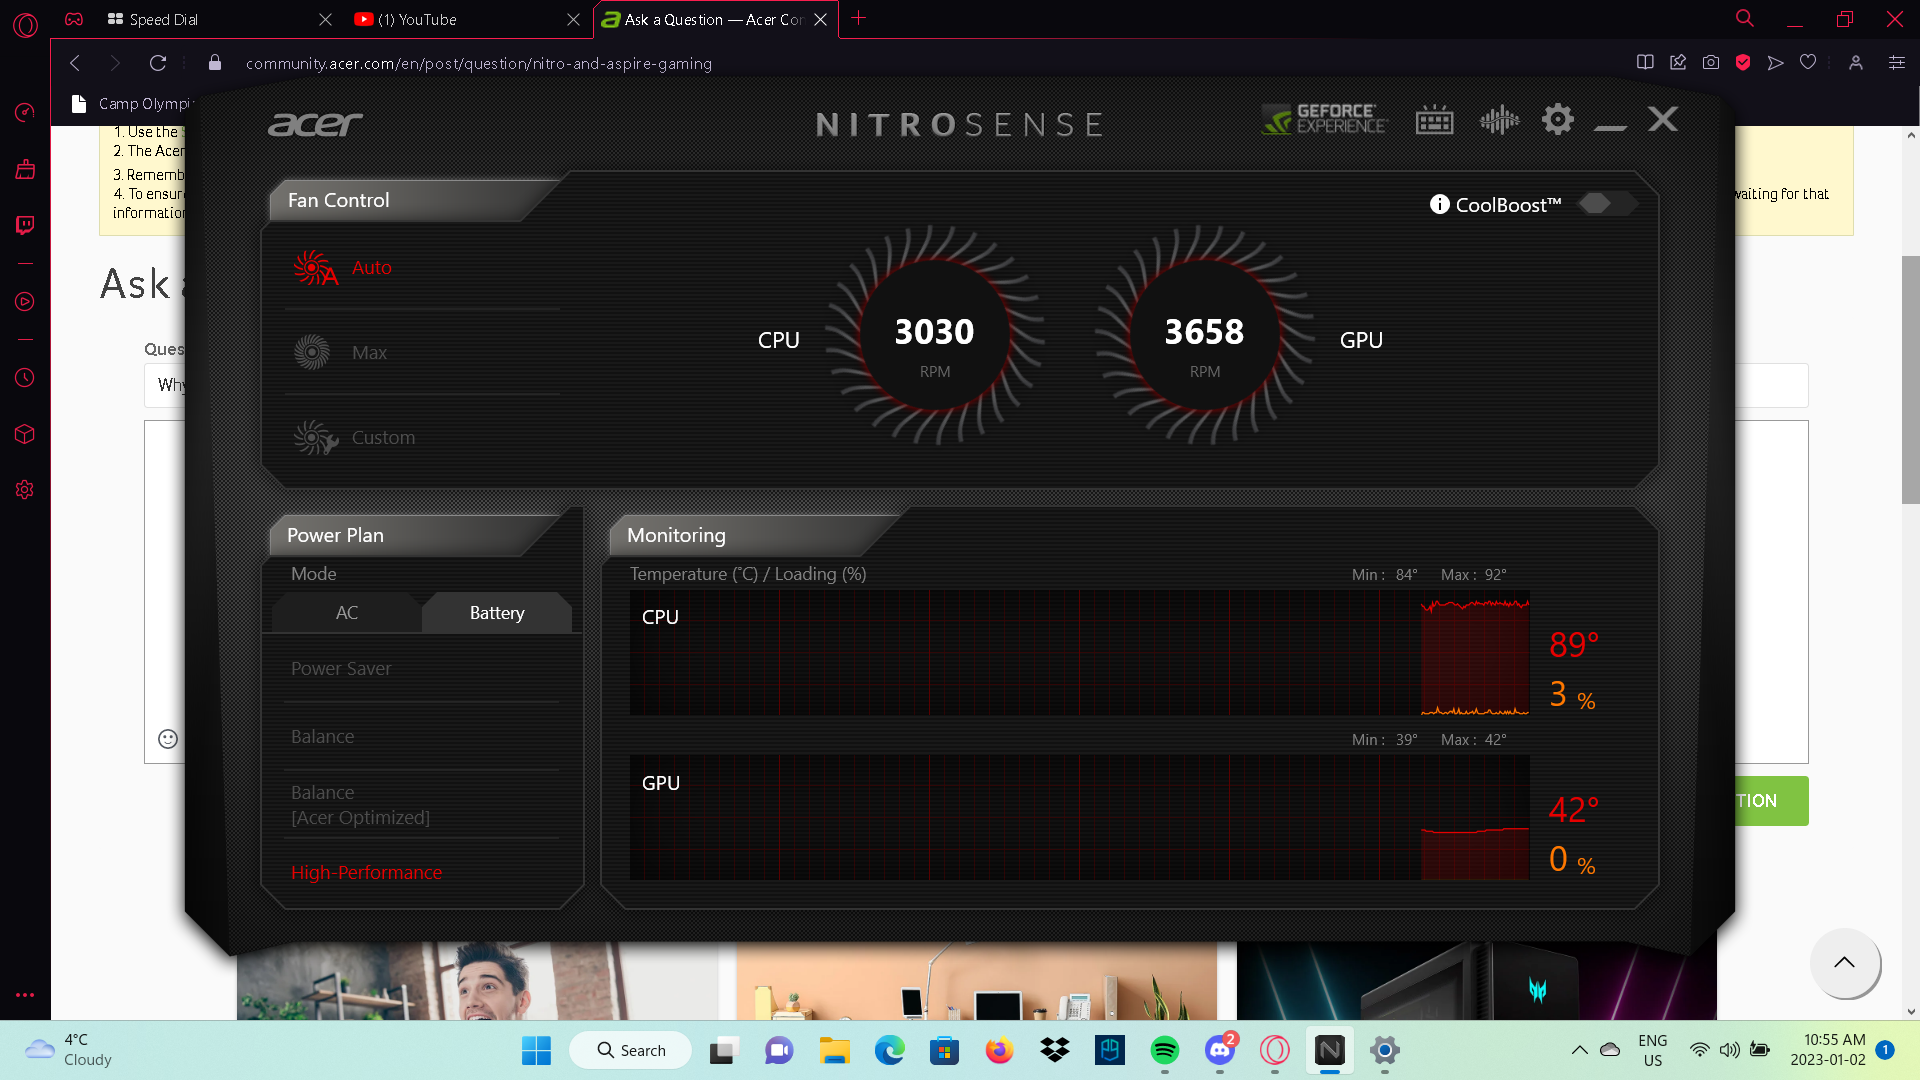
Task: Reload the Acer community page
Action: pos(157,63)
